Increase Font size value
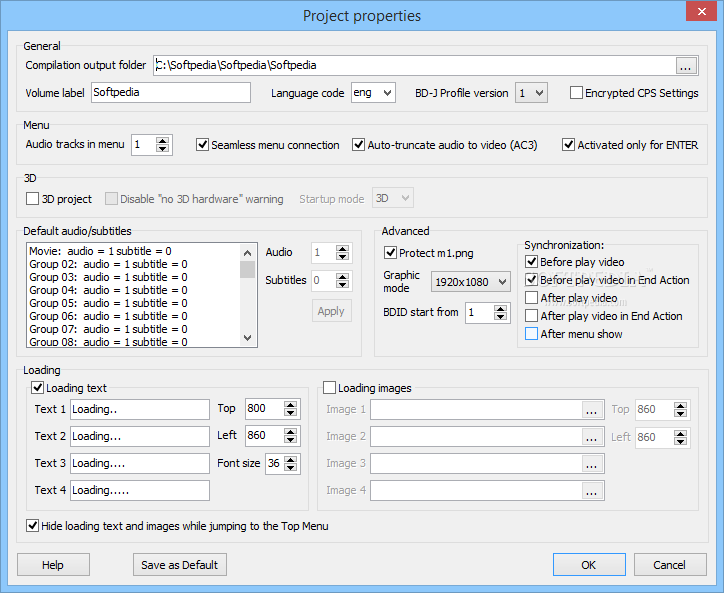Image resolution: width=724 pixels, height=593 pixels. tap(290, 460)
